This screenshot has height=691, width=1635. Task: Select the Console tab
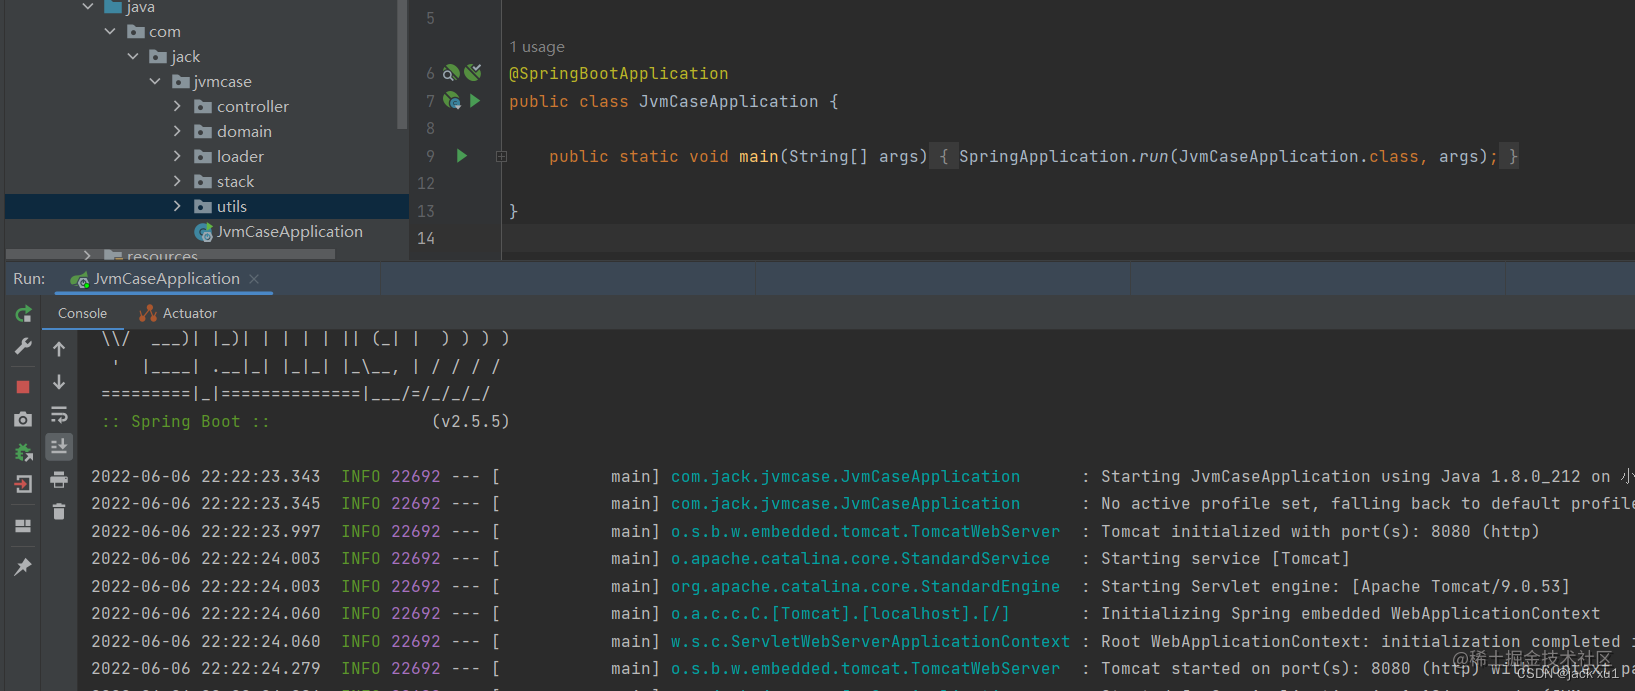(82, 314)
